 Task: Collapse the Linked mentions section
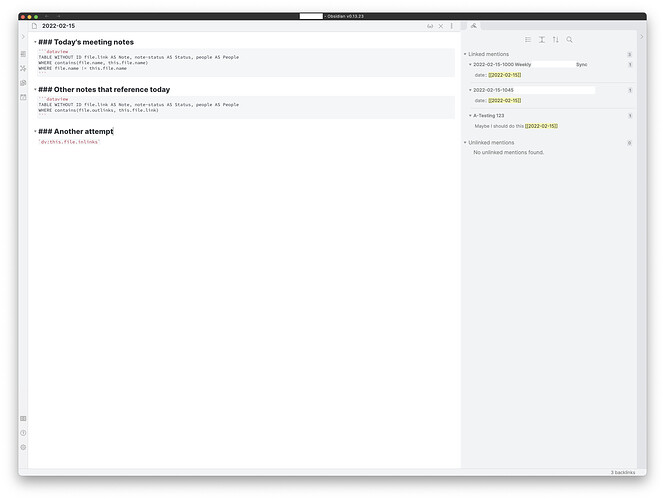click(x=465, y=54)
